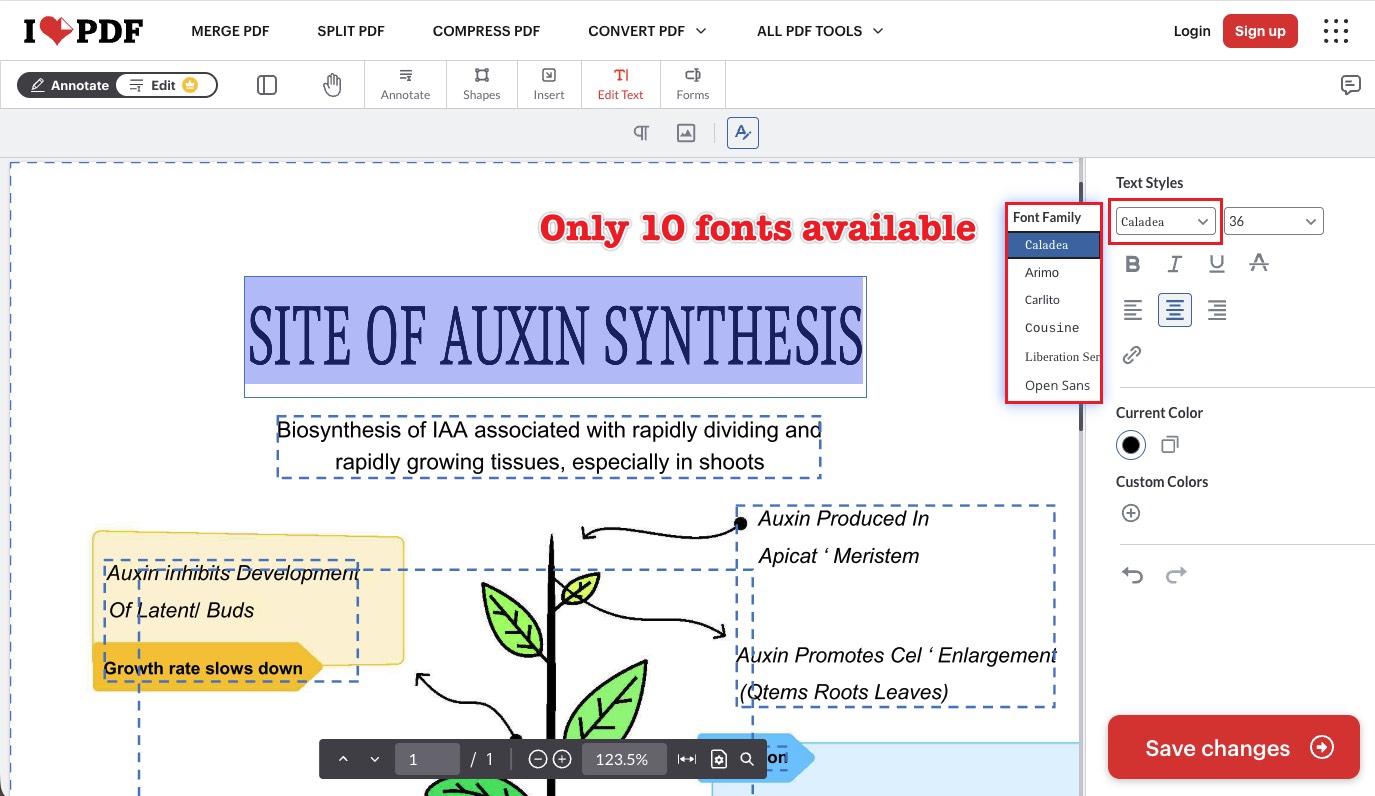Choose the Liberation Serif font

1054,356
